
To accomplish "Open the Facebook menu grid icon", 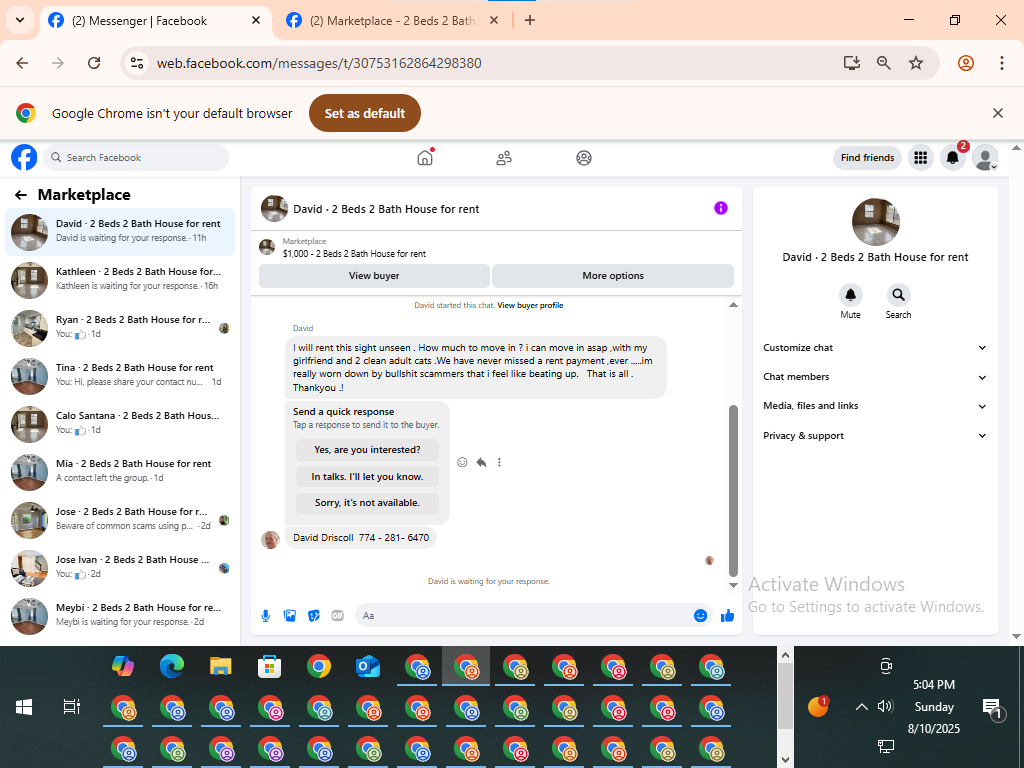I will (921, 157).
